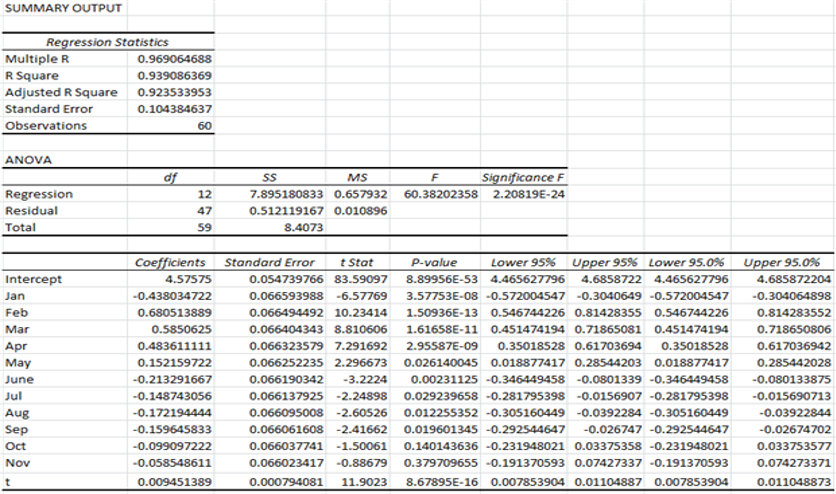836x494 pixels.
Task: Select the Jan row label
Action: [x=15, y=296]
